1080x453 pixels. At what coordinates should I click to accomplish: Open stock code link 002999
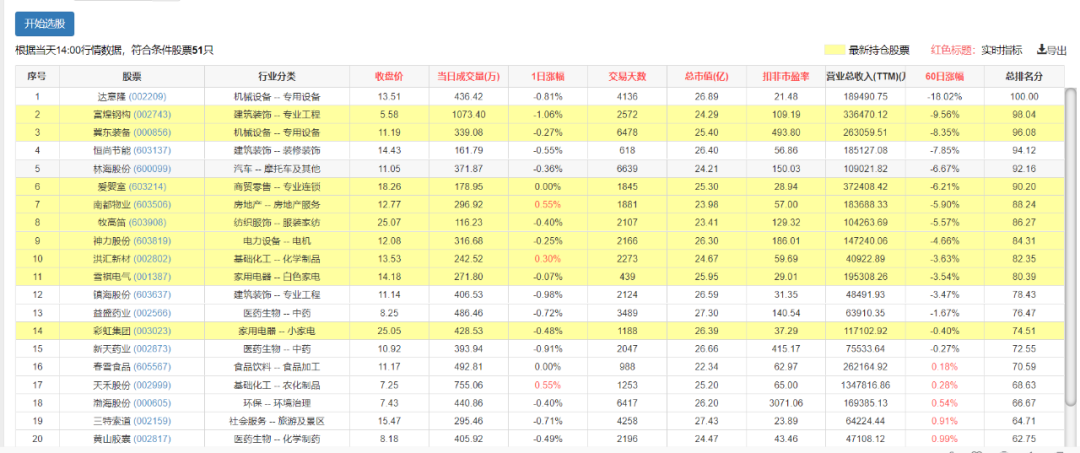[154, 385]
